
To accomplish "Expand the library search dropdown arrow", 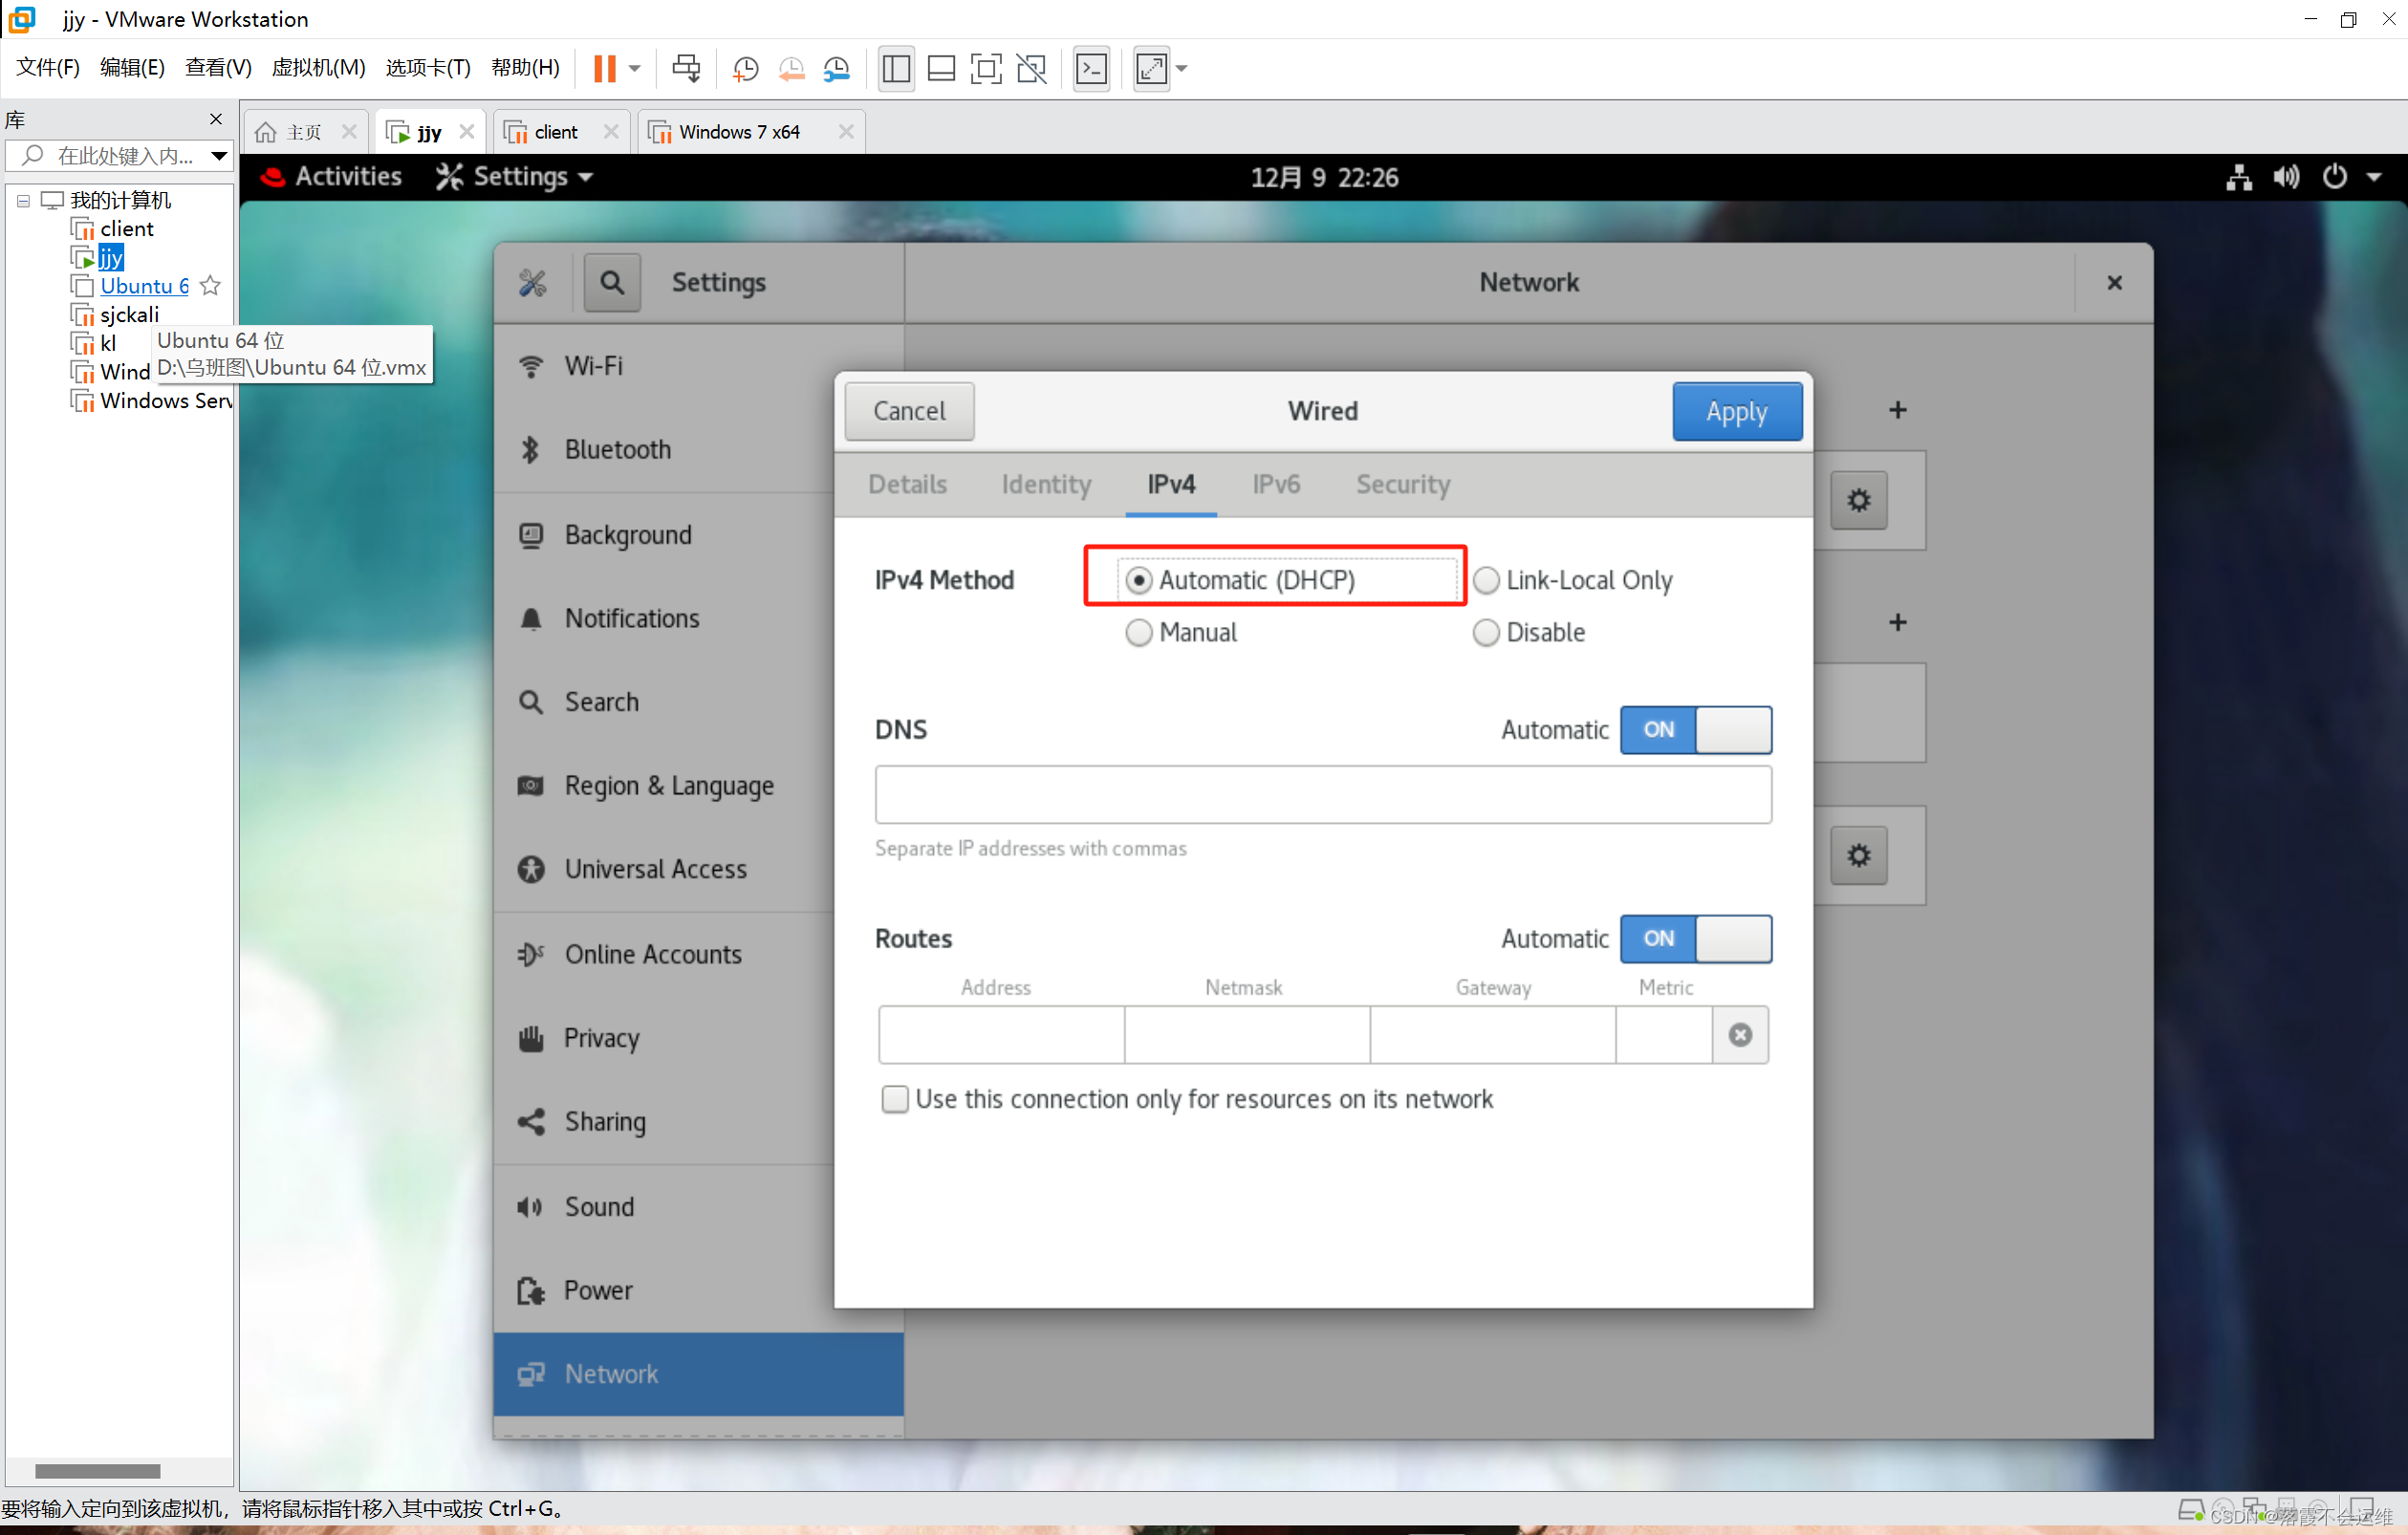I will click(218, 156).
